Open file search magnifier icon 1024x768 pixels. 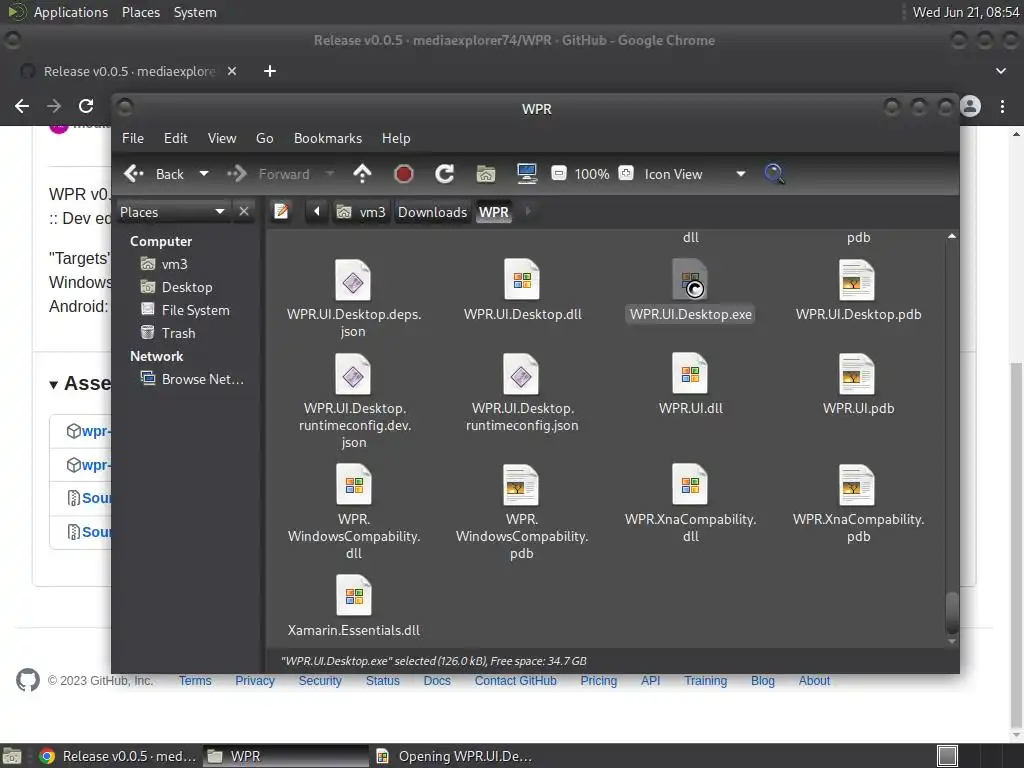coord(774,174)
